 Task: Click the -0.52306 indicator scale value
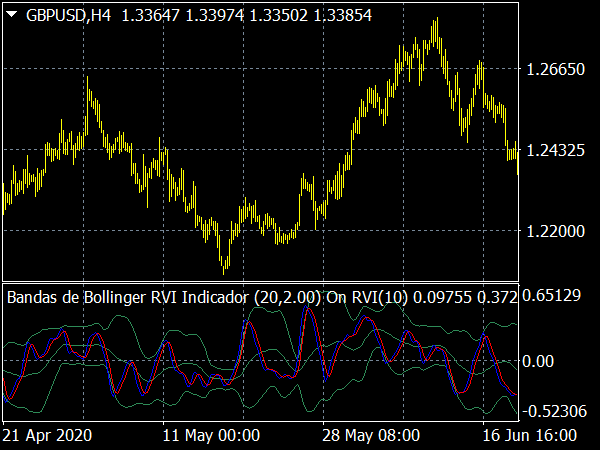point(554,412)
